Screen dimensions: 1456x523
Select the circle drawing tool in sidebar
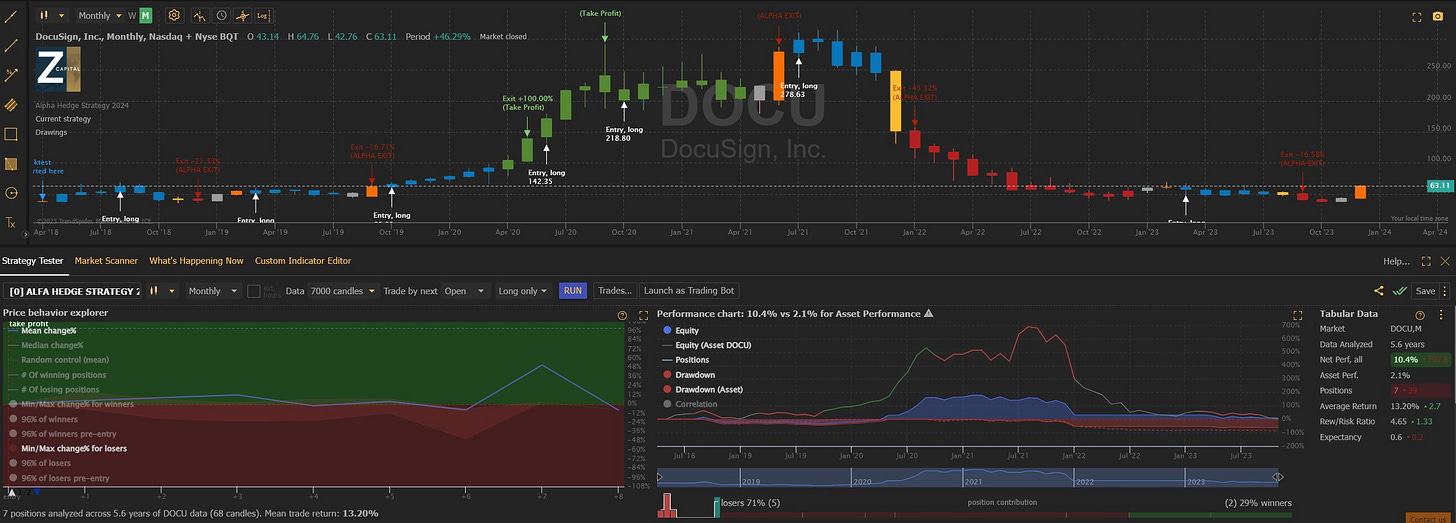[x=11, y=193]
